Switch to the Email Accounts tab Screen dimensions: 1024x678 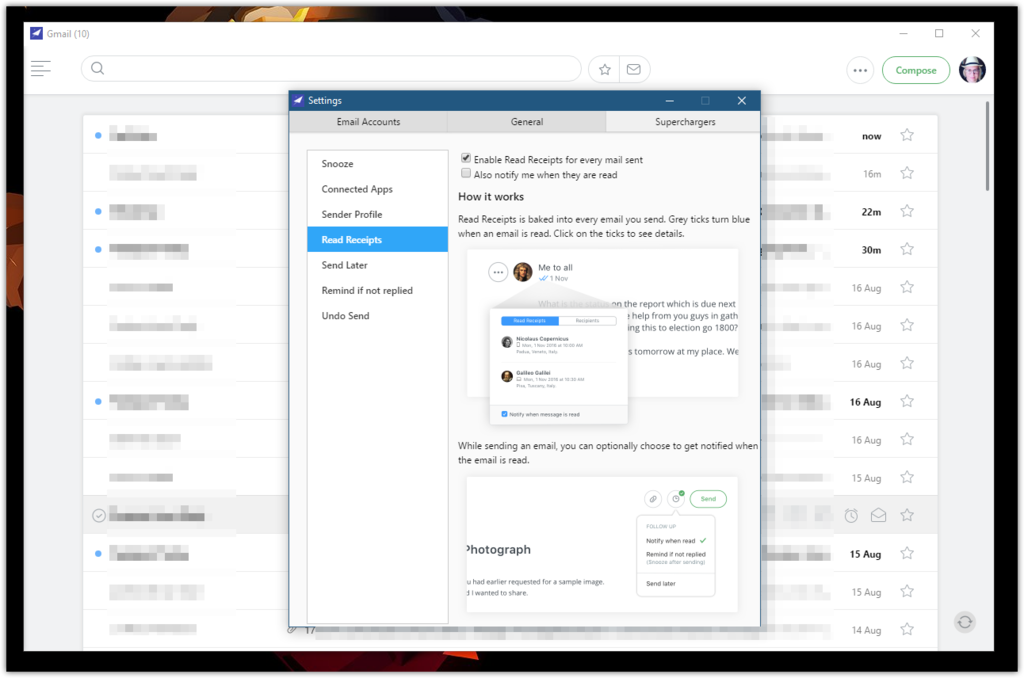368,121
